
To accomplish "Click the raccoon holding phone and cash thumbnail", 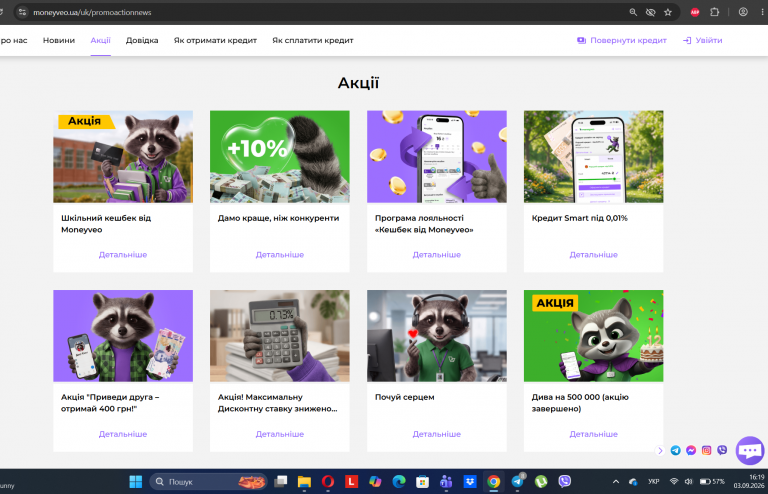I will point(123,336).
